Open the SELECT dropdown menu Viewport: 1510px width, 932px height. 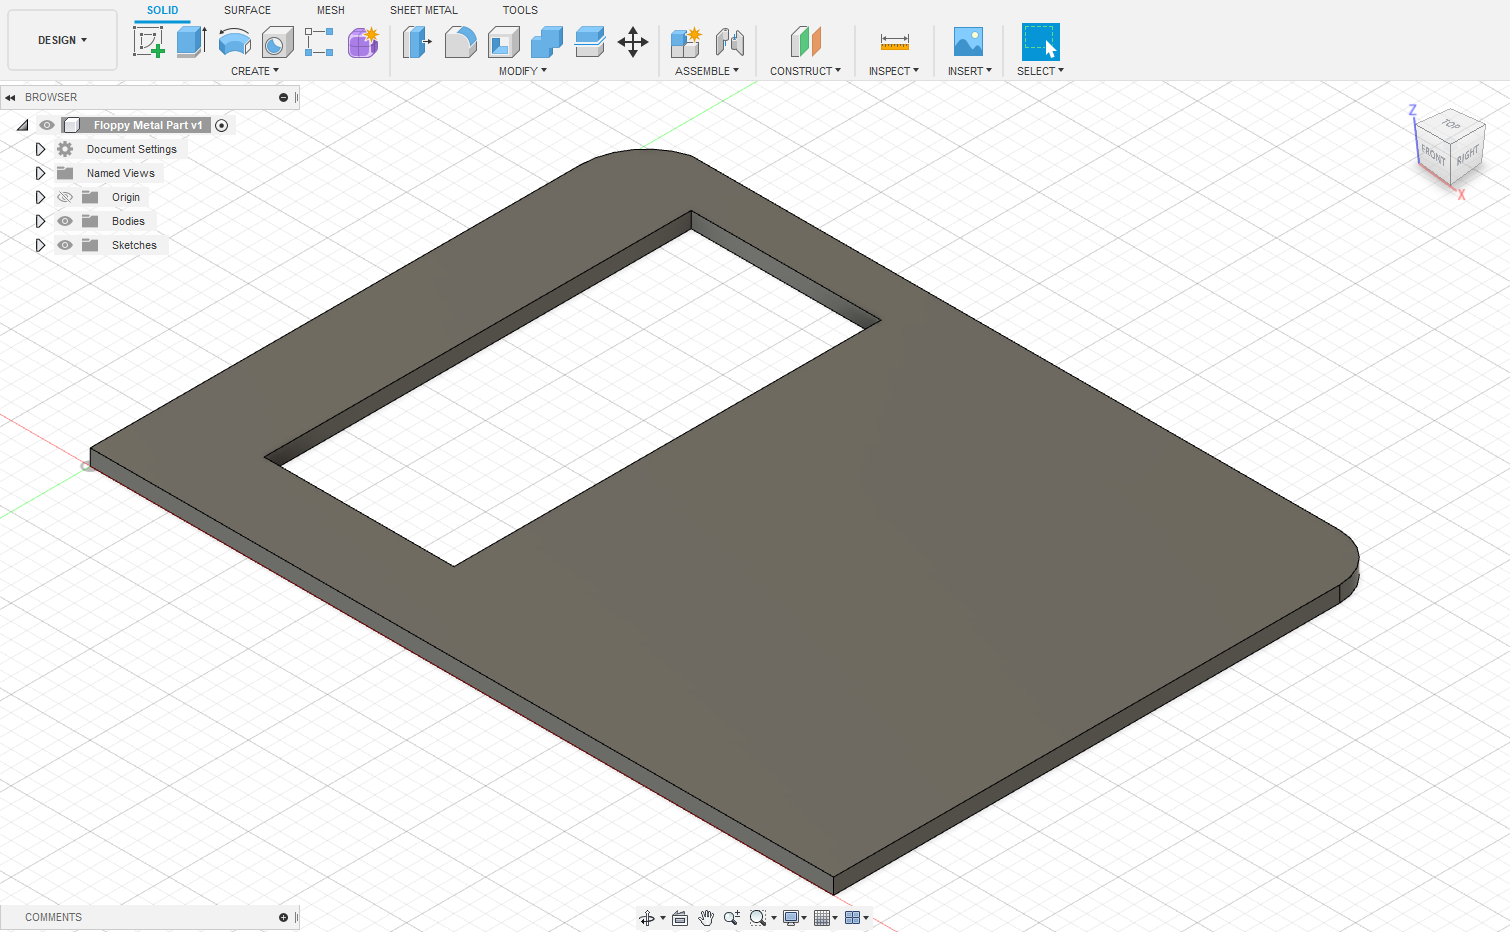[1040, 71]
